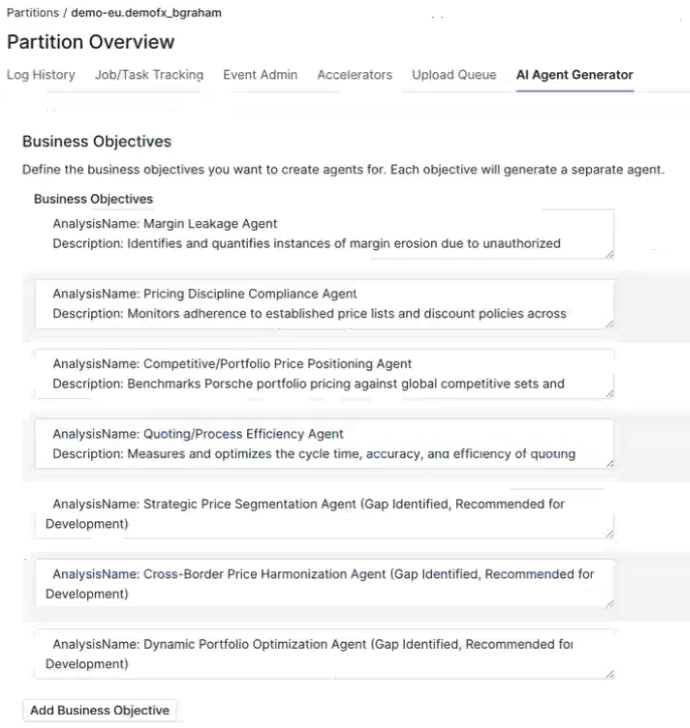Open the Event Admin tab

(260, 75)
